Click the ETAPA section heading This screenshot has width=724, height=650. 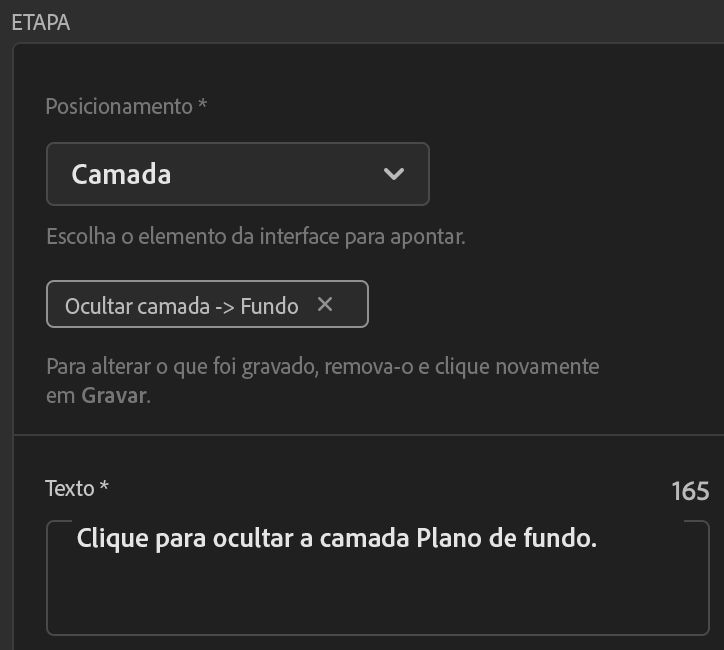(x=40, y=23)
